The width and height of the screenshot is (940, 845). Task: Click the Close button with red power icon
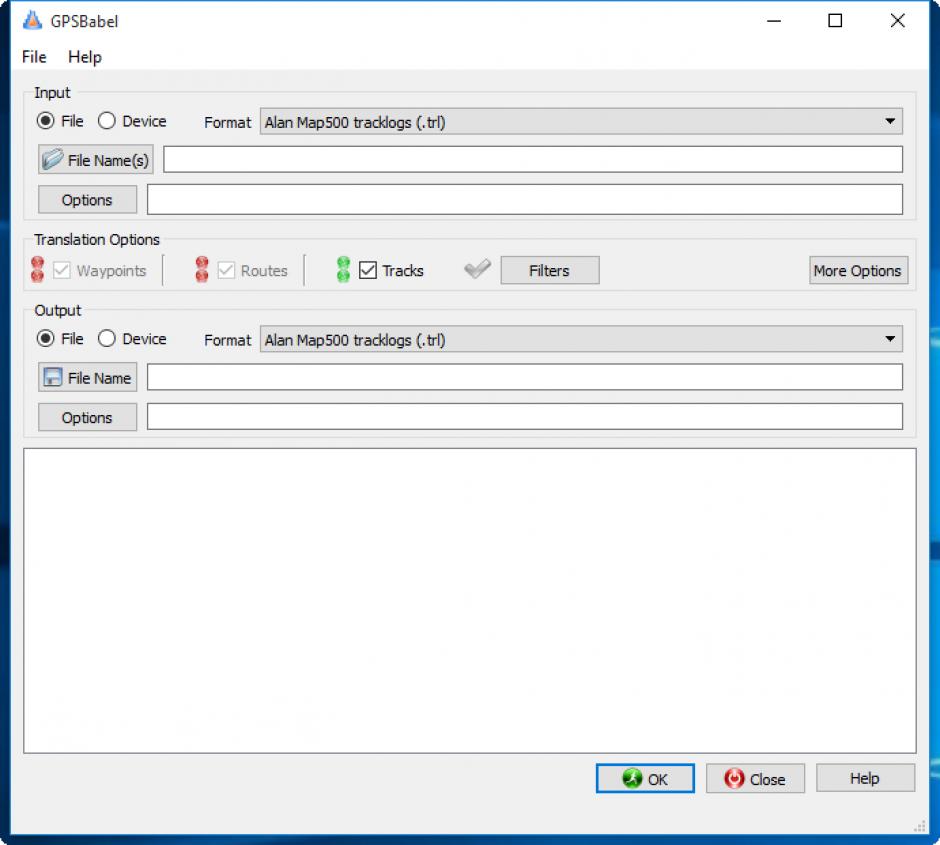coord(755,778)
